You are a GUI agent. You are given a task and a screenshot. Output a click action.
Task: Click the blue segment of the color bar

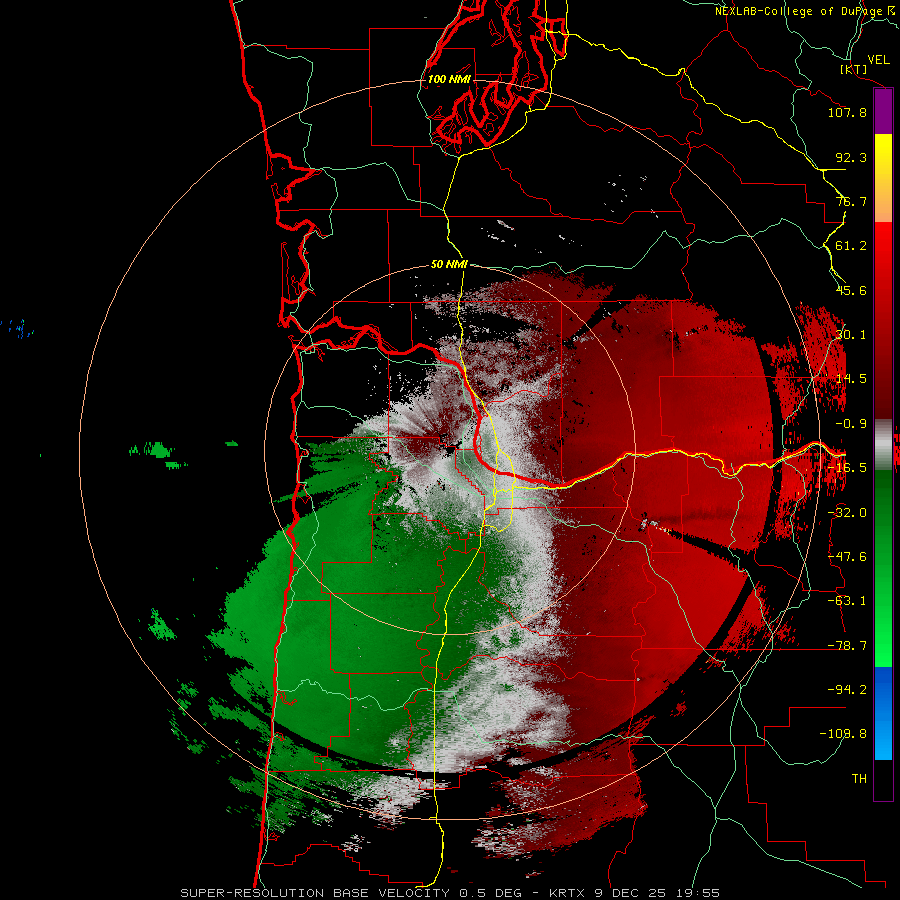883,713
